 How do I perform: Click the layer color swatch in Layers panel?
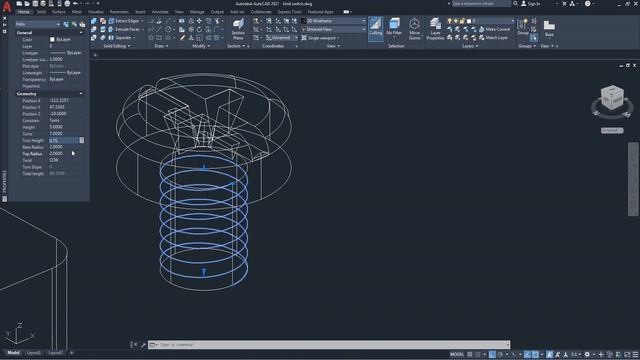(469, 21)
